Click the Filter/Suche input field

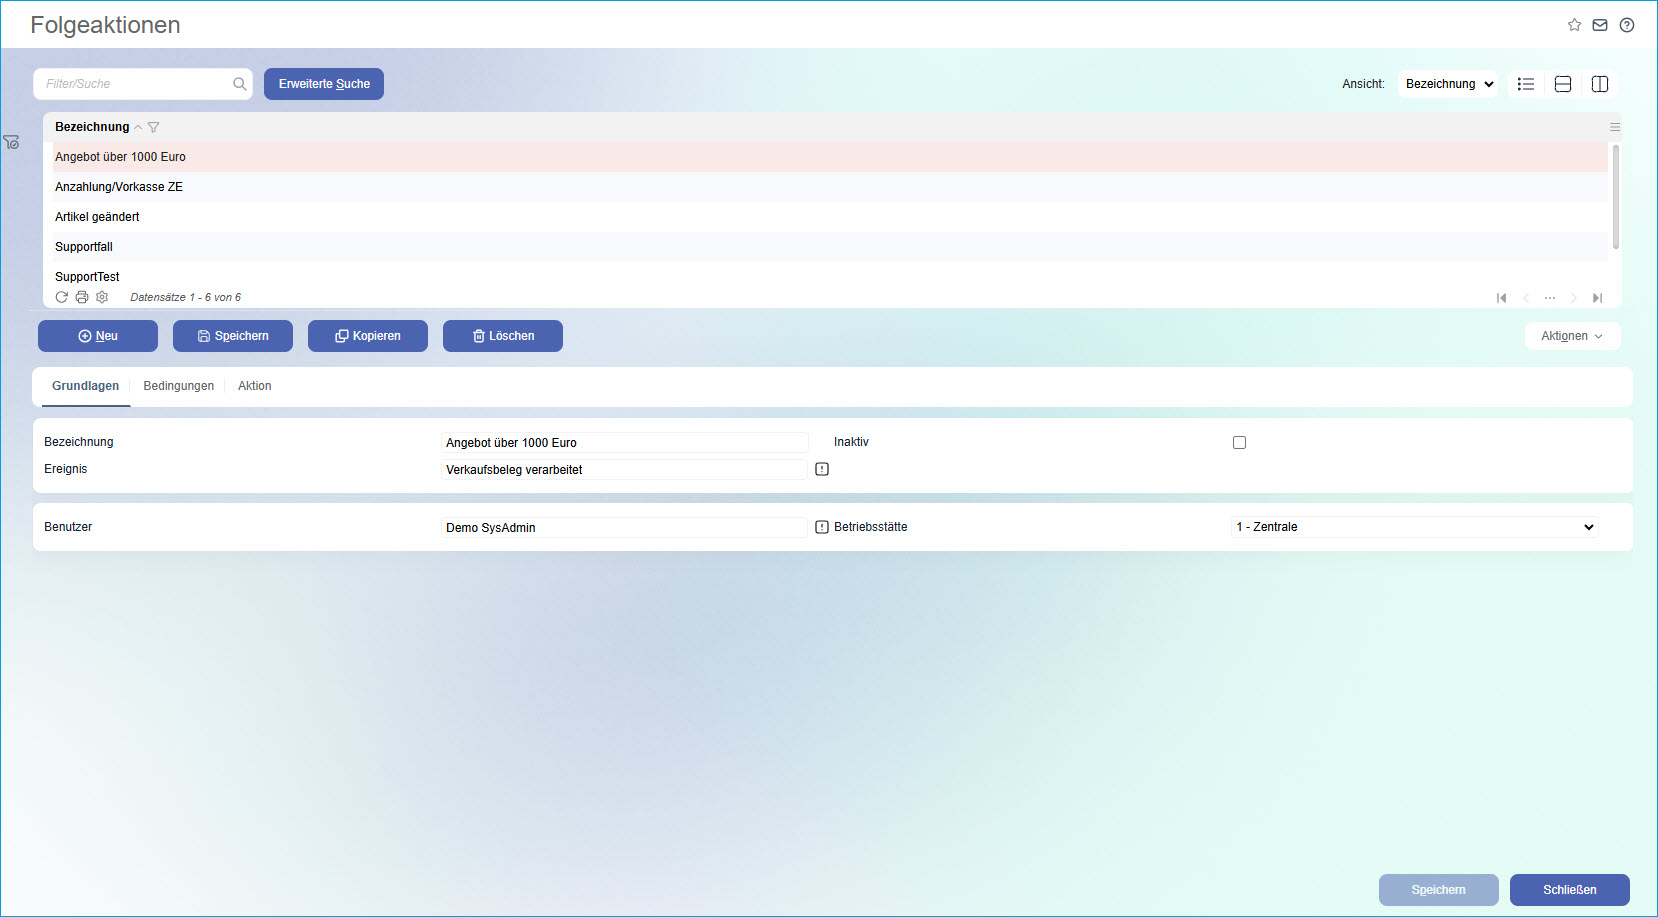[135, 84]
